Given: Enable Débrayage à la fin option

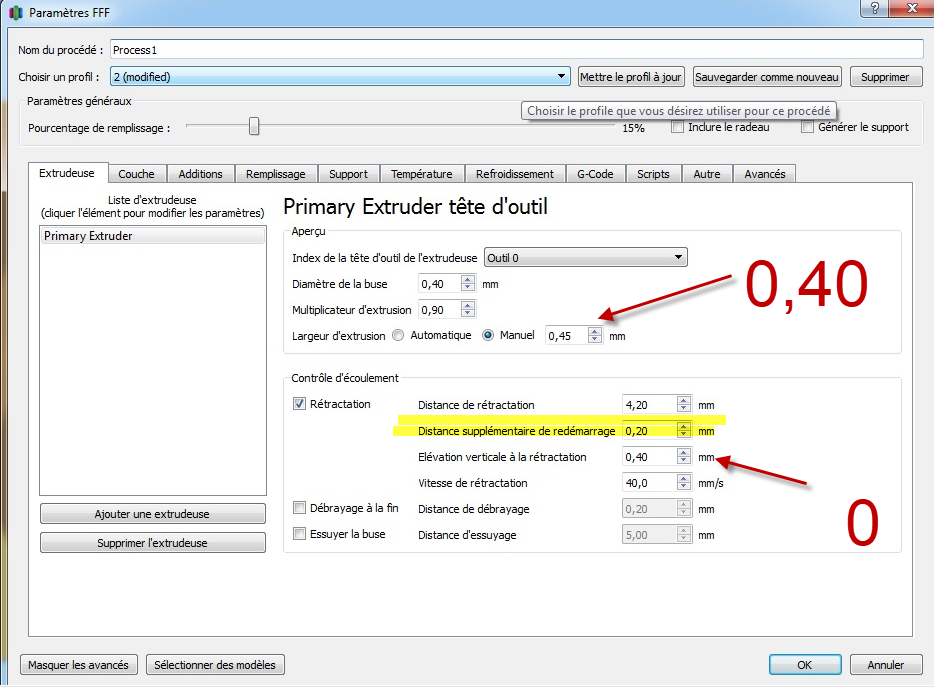Looking at the screenshot, I should [x=300, y=508].
